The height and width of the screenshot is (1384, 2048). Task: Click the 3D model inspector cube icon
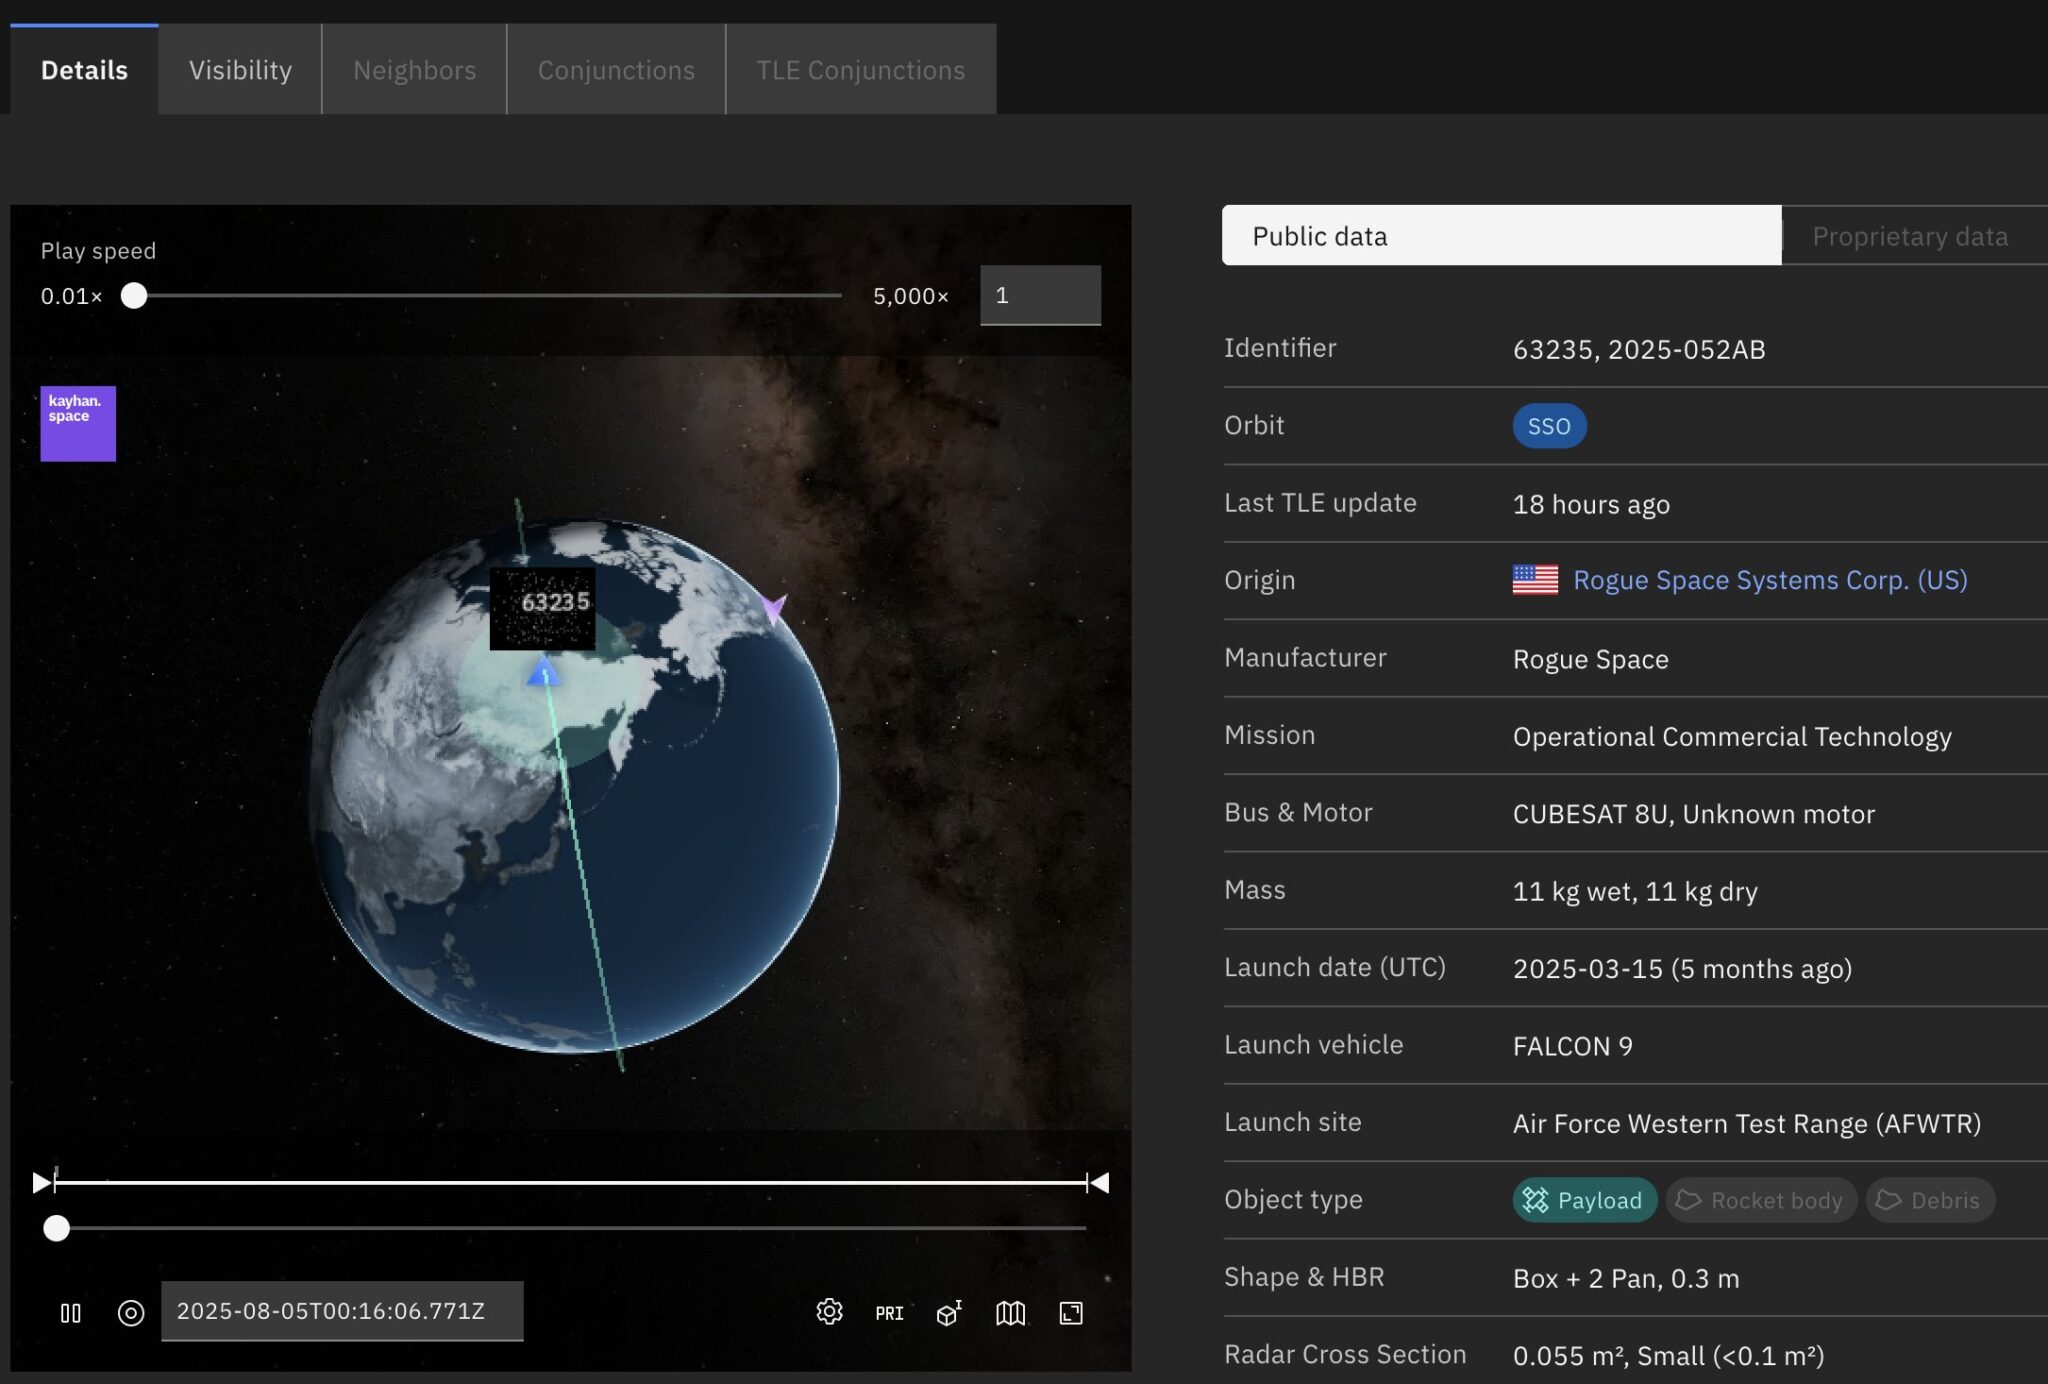[947, 1312]
